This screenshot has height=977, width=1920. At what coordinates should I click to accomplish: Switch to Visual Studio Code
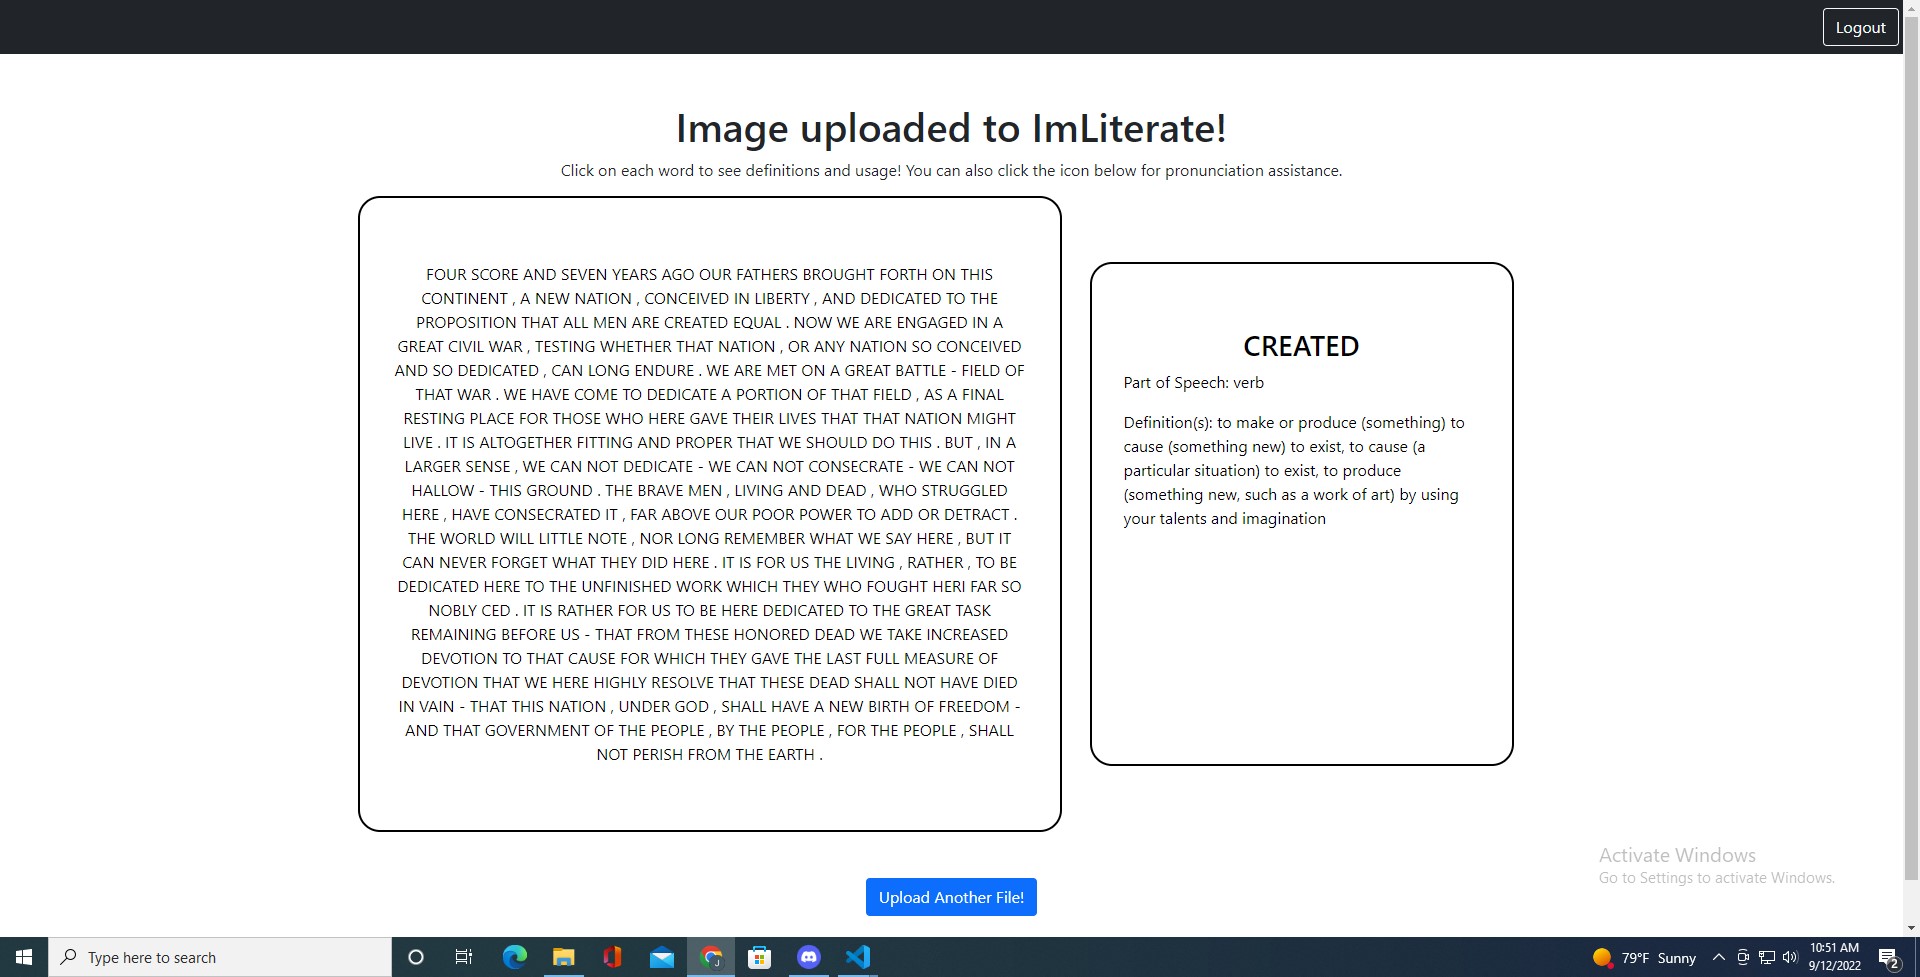pyautogui.click(x=858, y=957)
